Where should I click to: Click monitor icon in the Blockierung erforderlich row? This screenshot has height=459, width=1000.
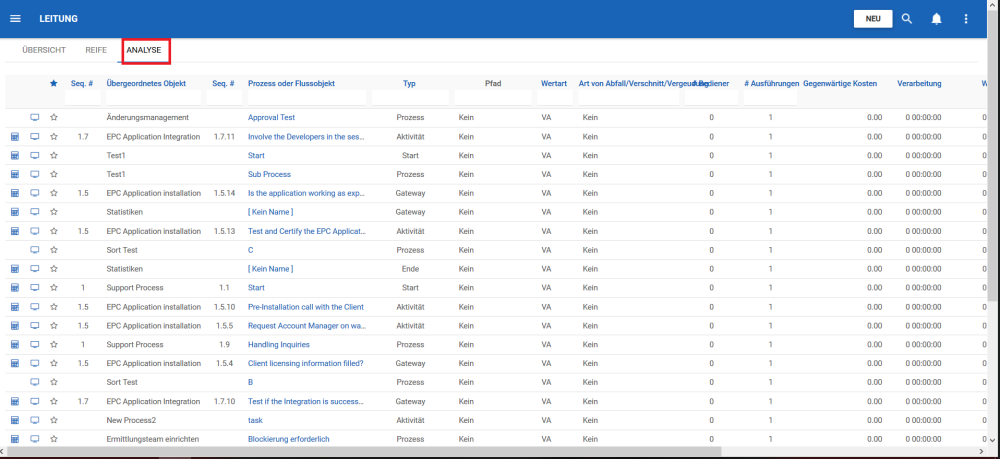tap(35, 439)
